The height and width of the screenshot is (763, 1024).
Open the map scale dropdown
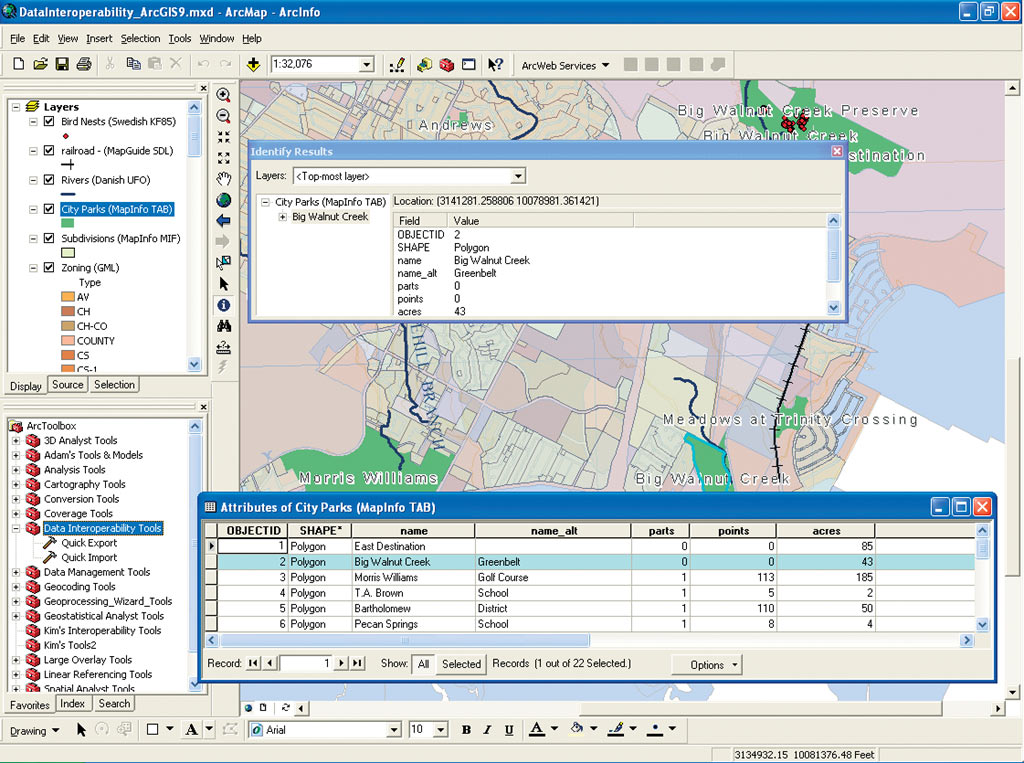point(366,65)
